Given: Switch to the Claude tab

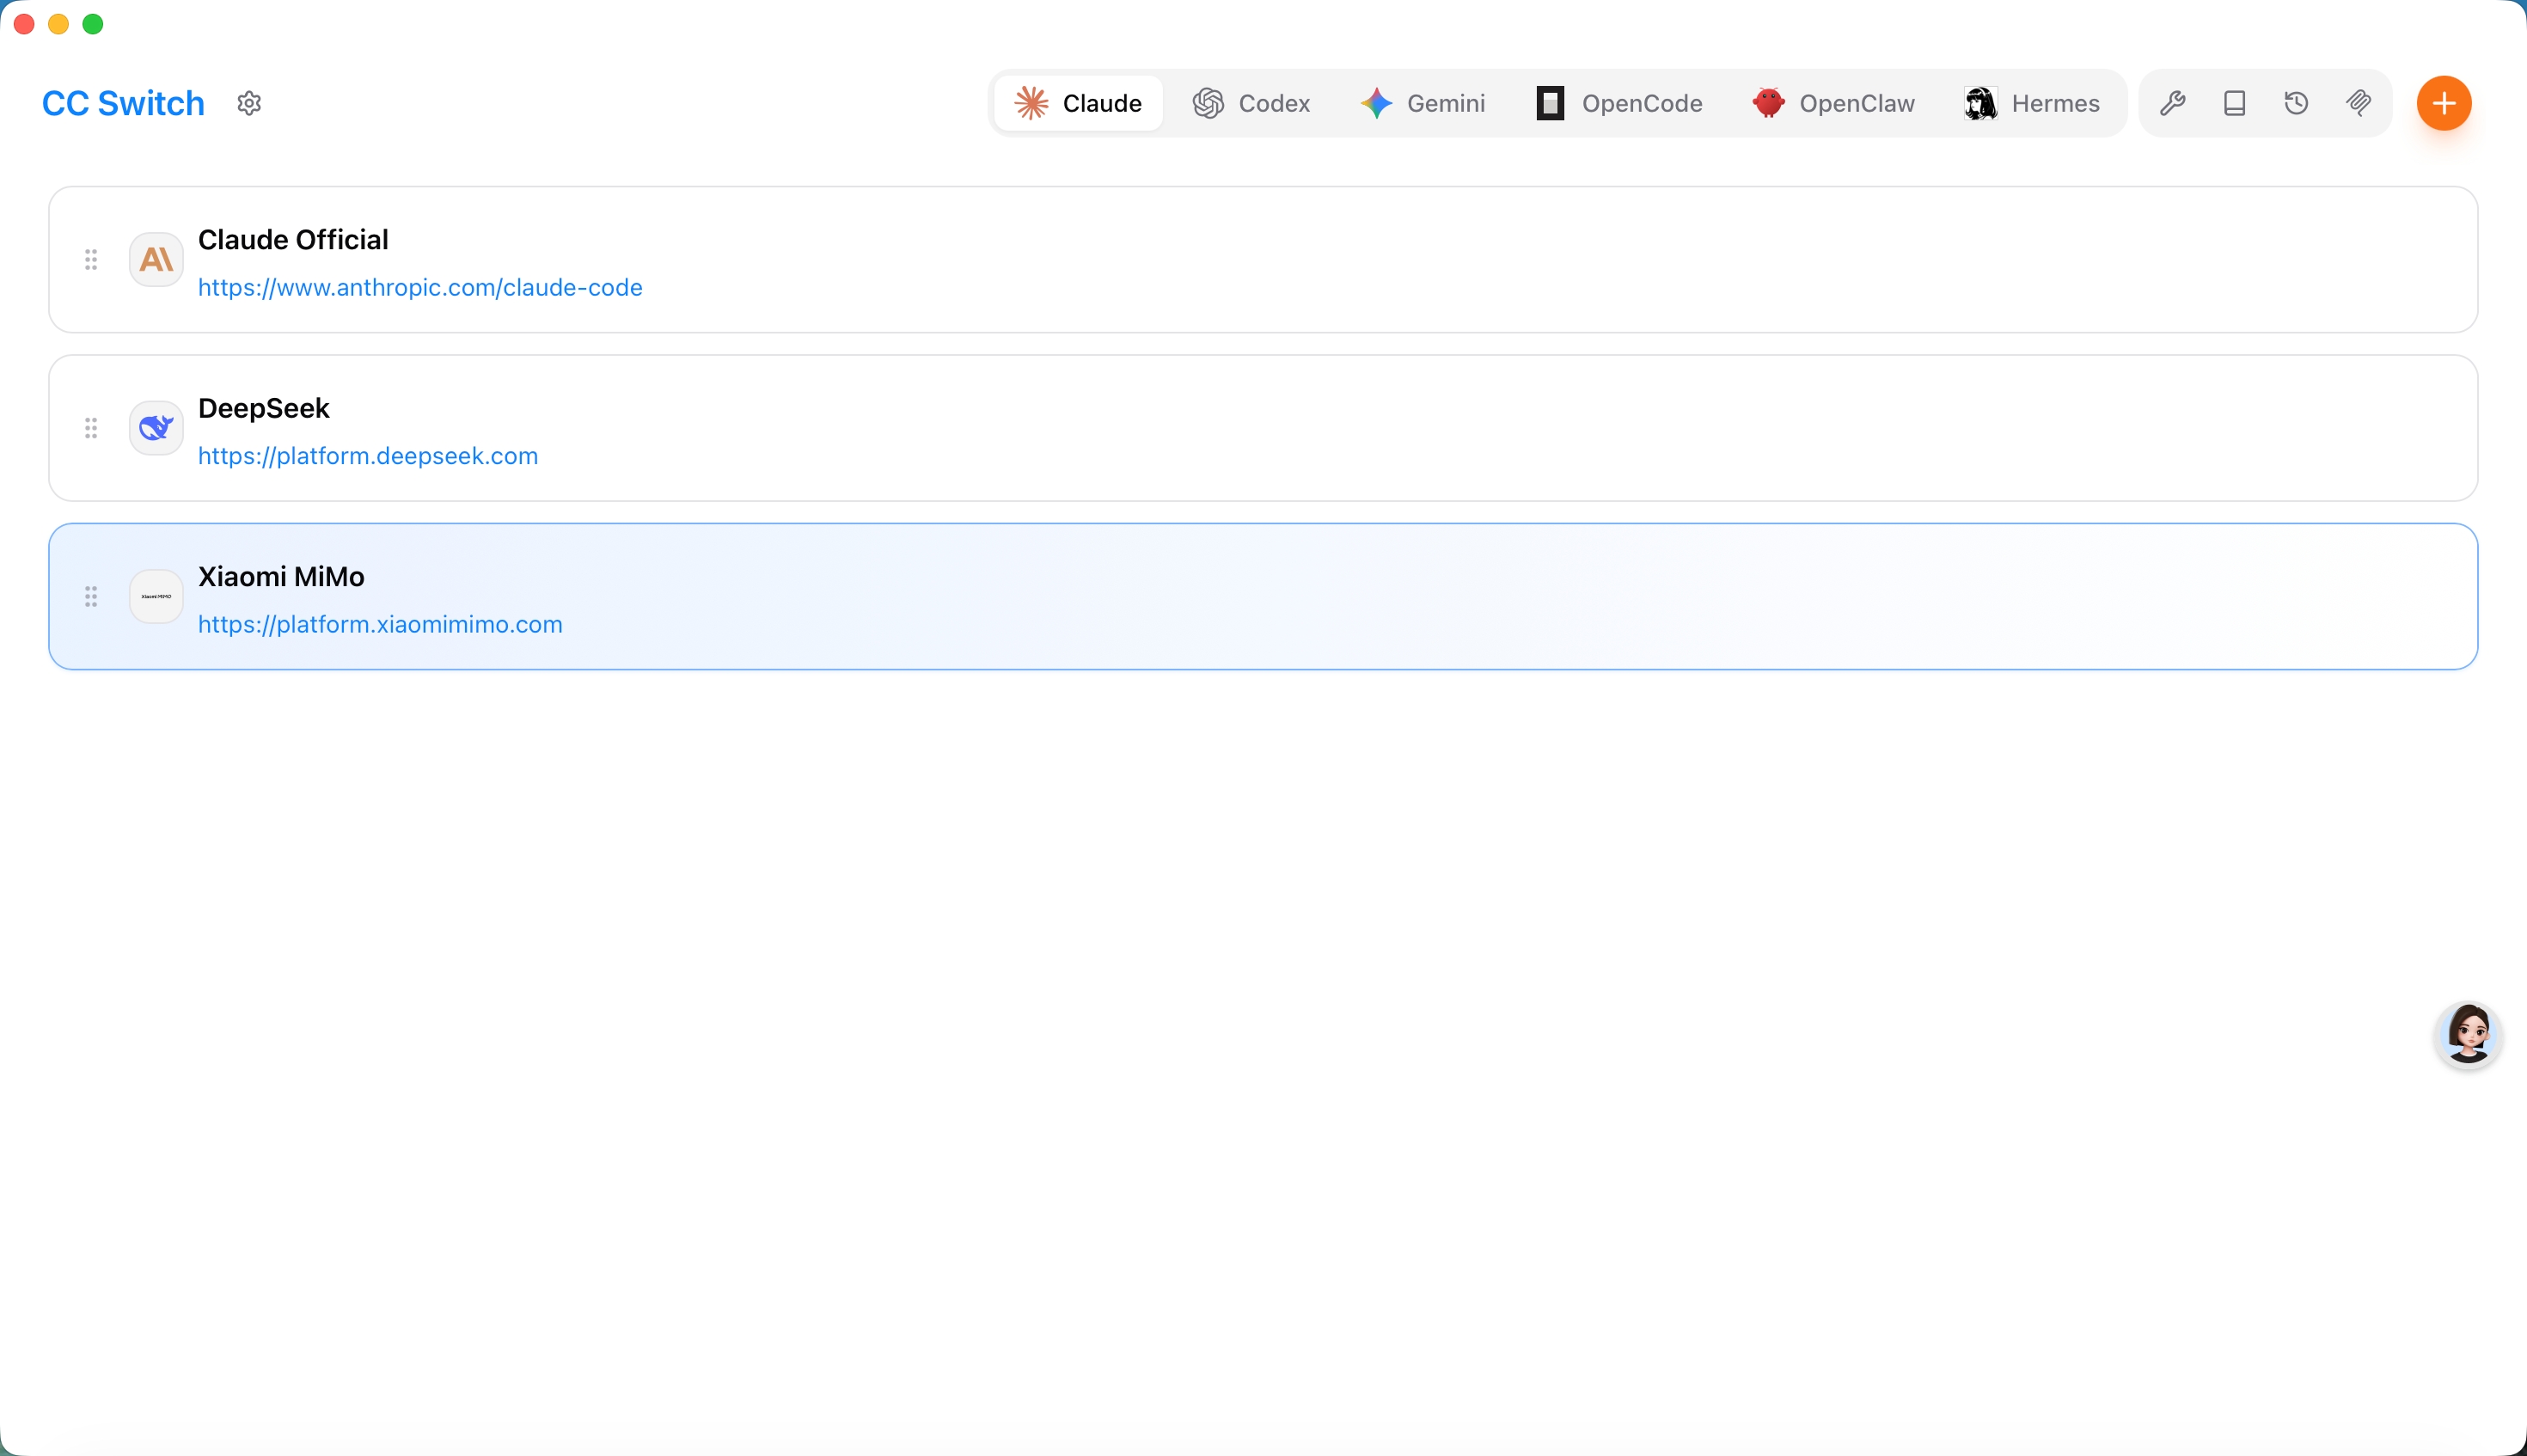Looking at the screenshot, I should coord(1078,103).
